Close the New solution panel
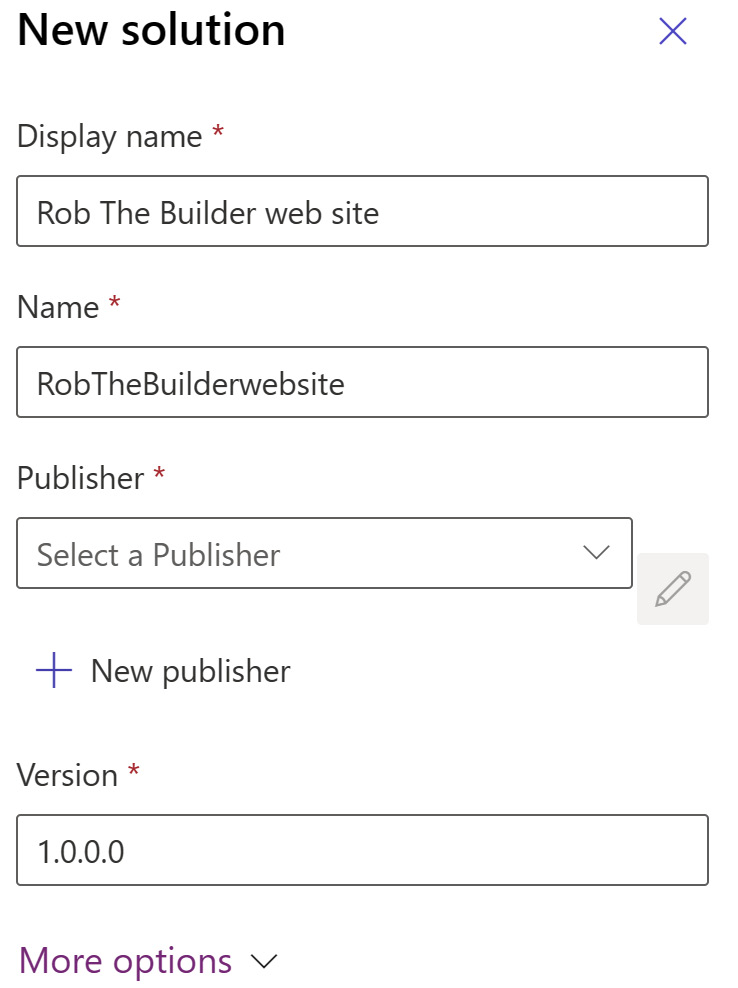 [x=672, y=31]
